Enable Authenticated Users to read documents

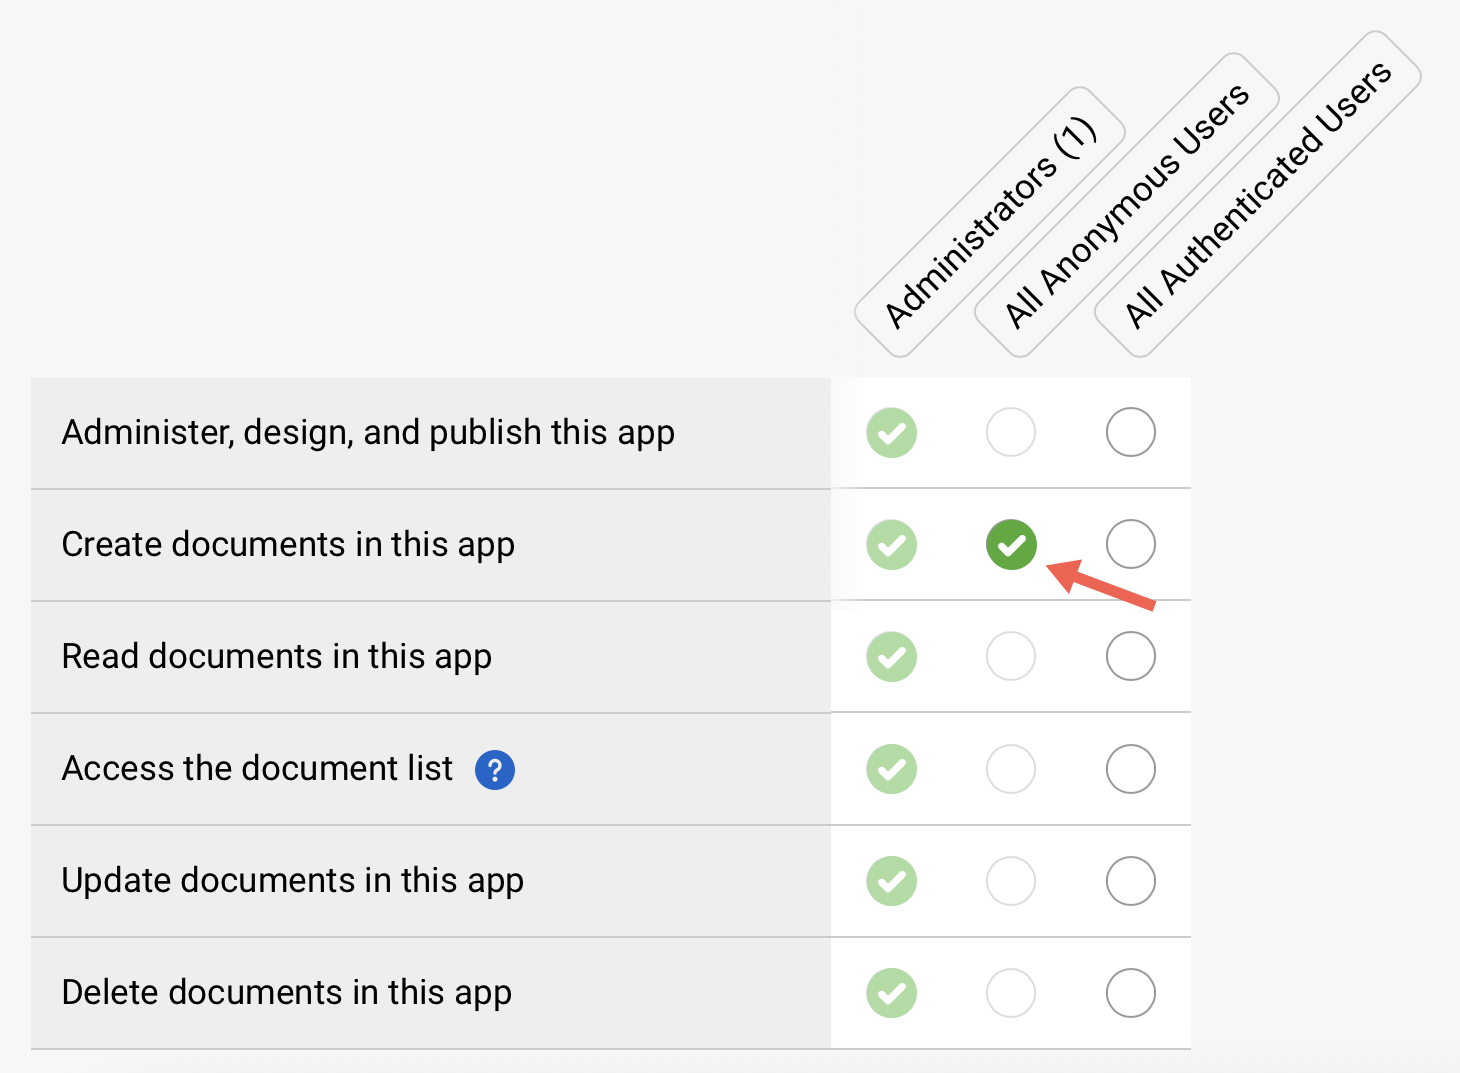(1130, 656)
